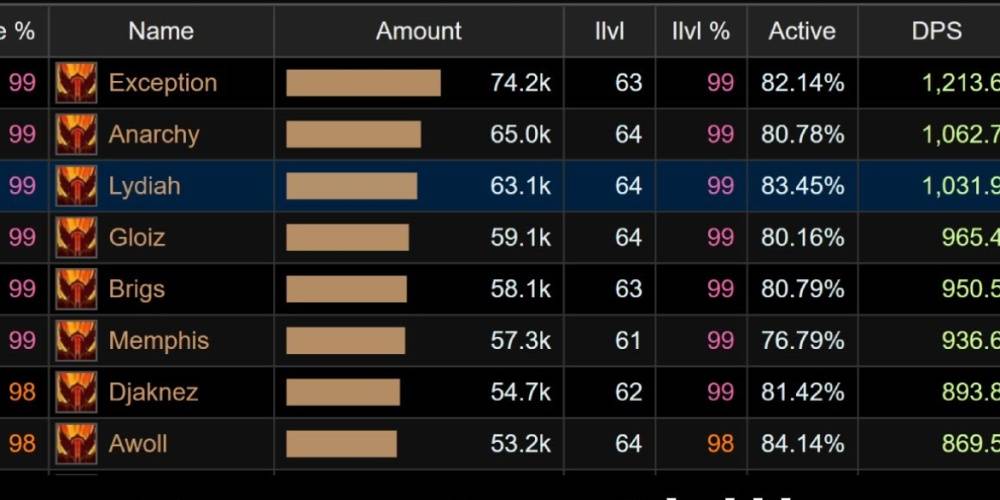Click Exception's 74.2k damage amount bar
Screen dimensions: 1000x500
pos(363,83)
